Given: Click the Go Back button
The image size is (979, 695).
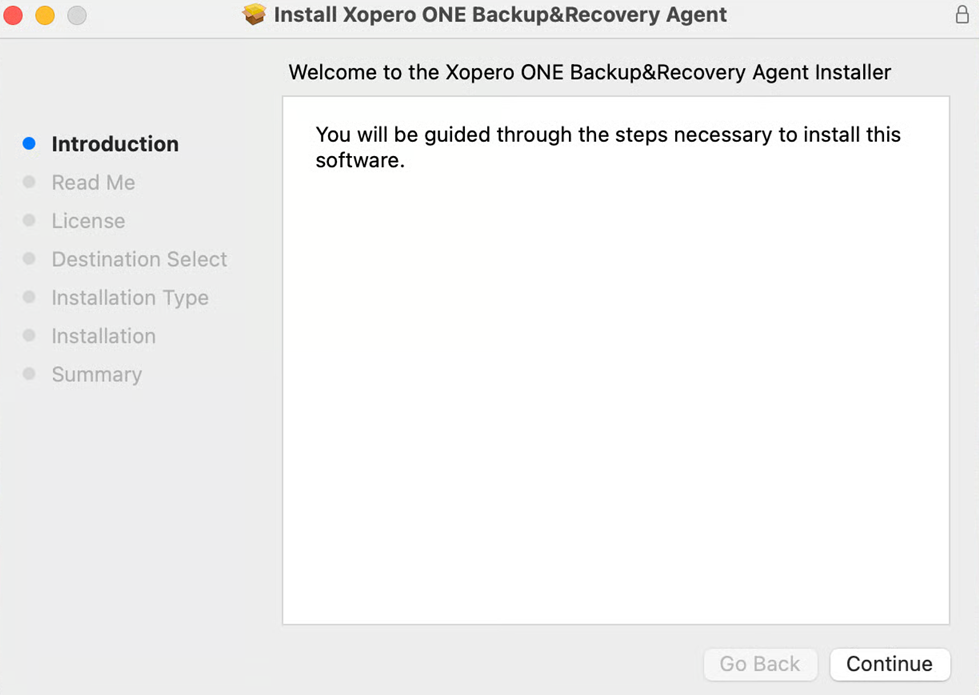Looking at the screenshot, I should click(x=760, y=664).
